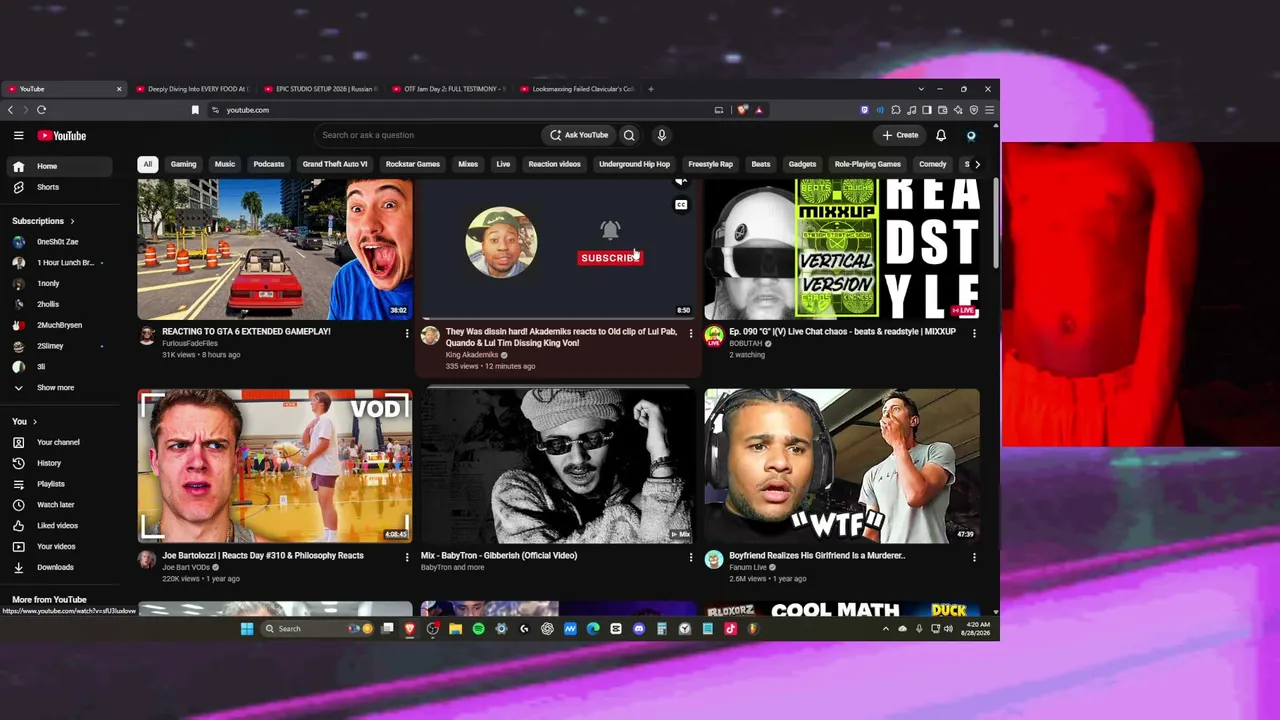The image size is (1280, 720).
Task: Open YouTube notifications bell
Action: pyautogui.click(x=941, y=135)
